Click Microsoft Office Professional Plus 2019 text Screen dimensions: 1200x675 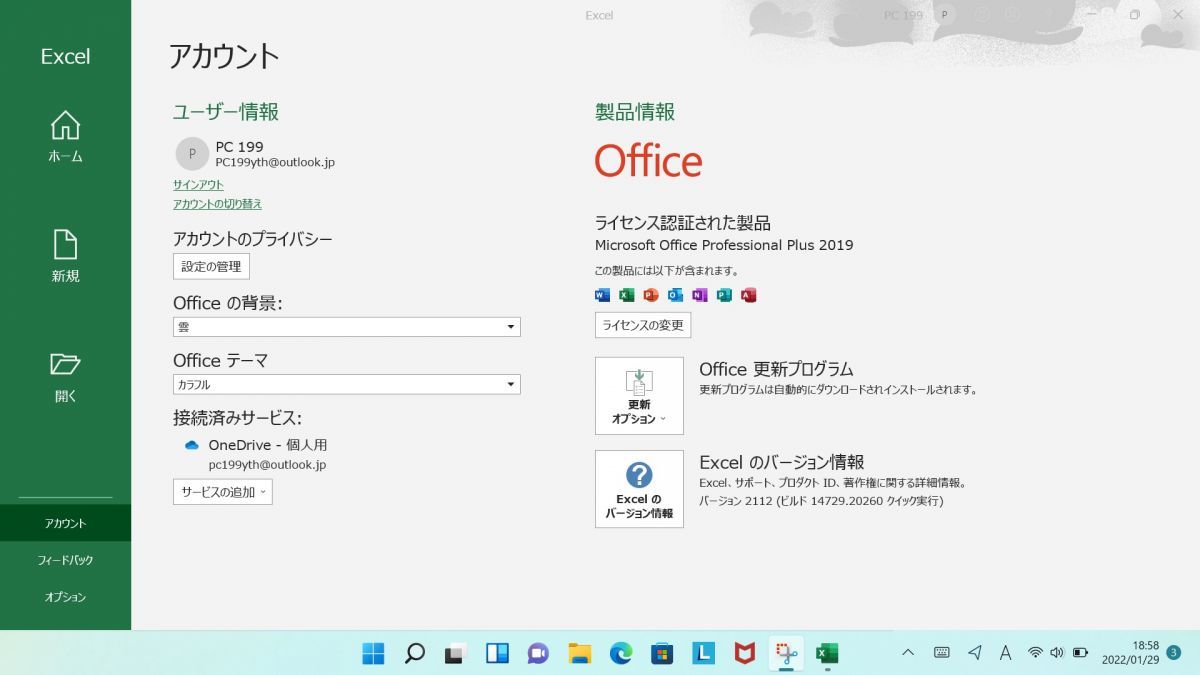tap(724, 245)
